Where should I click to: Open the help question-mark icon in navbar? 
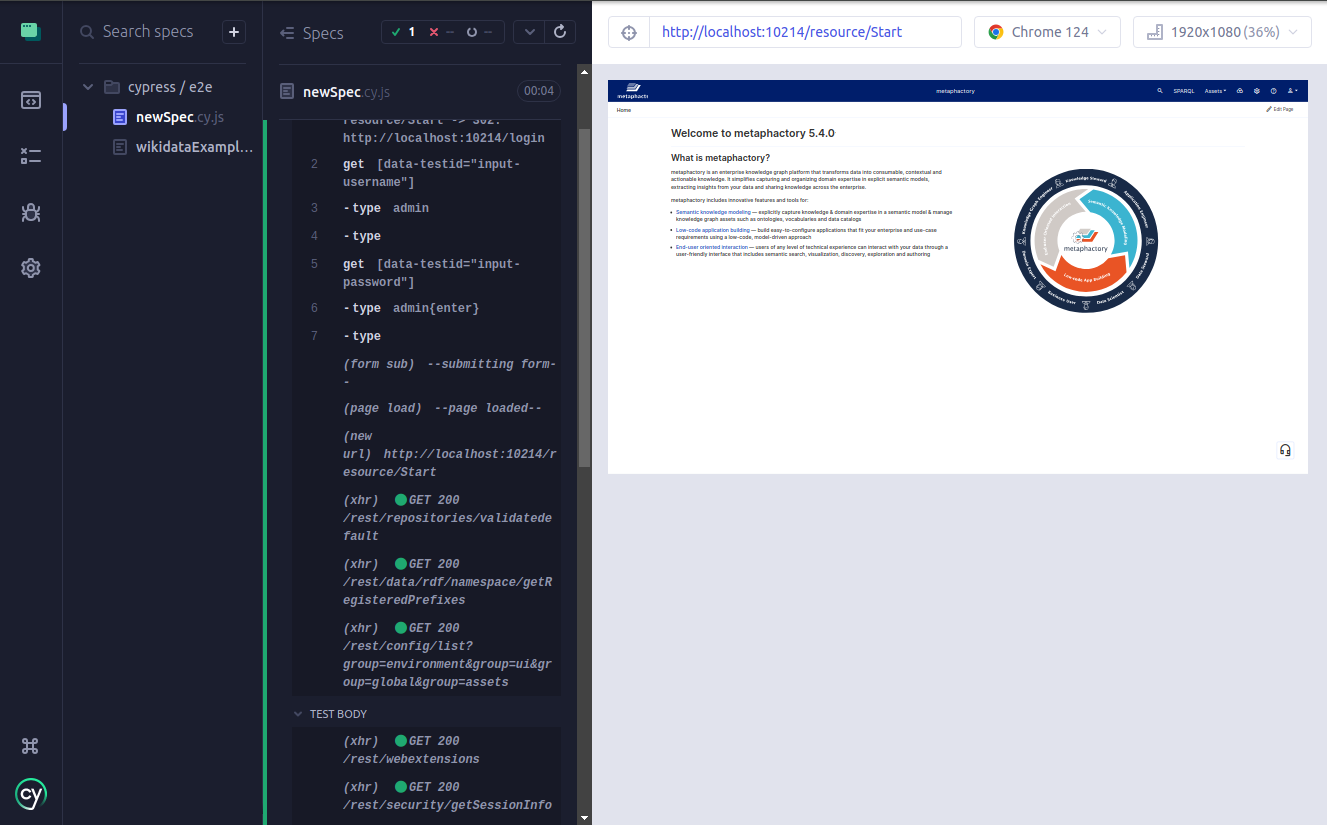[1274, 91]
